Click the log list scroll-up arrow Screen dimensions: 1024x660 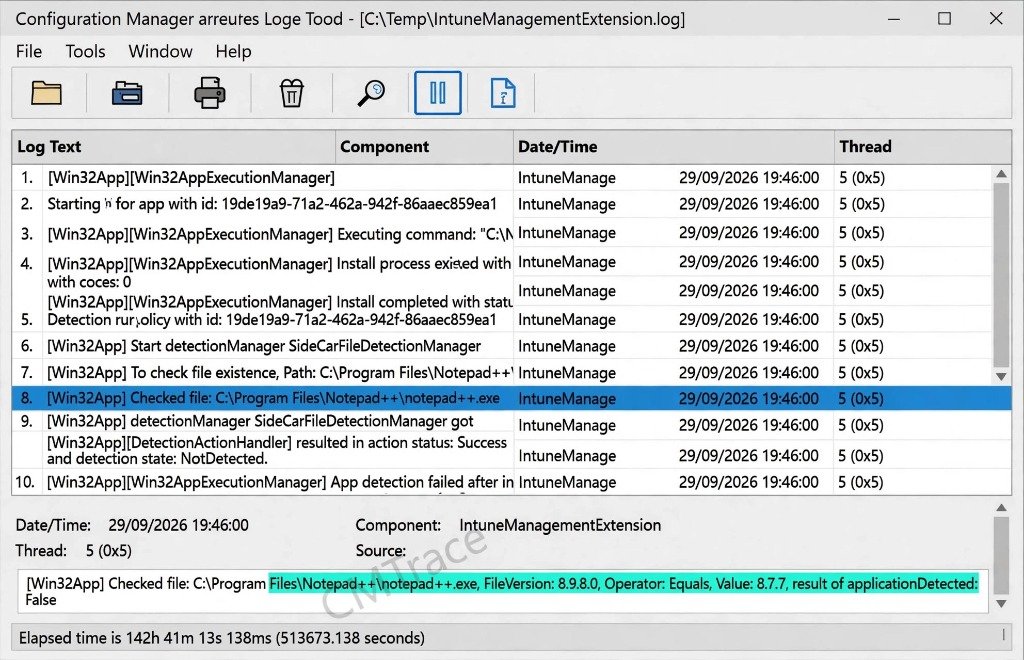coord(1001,174)
